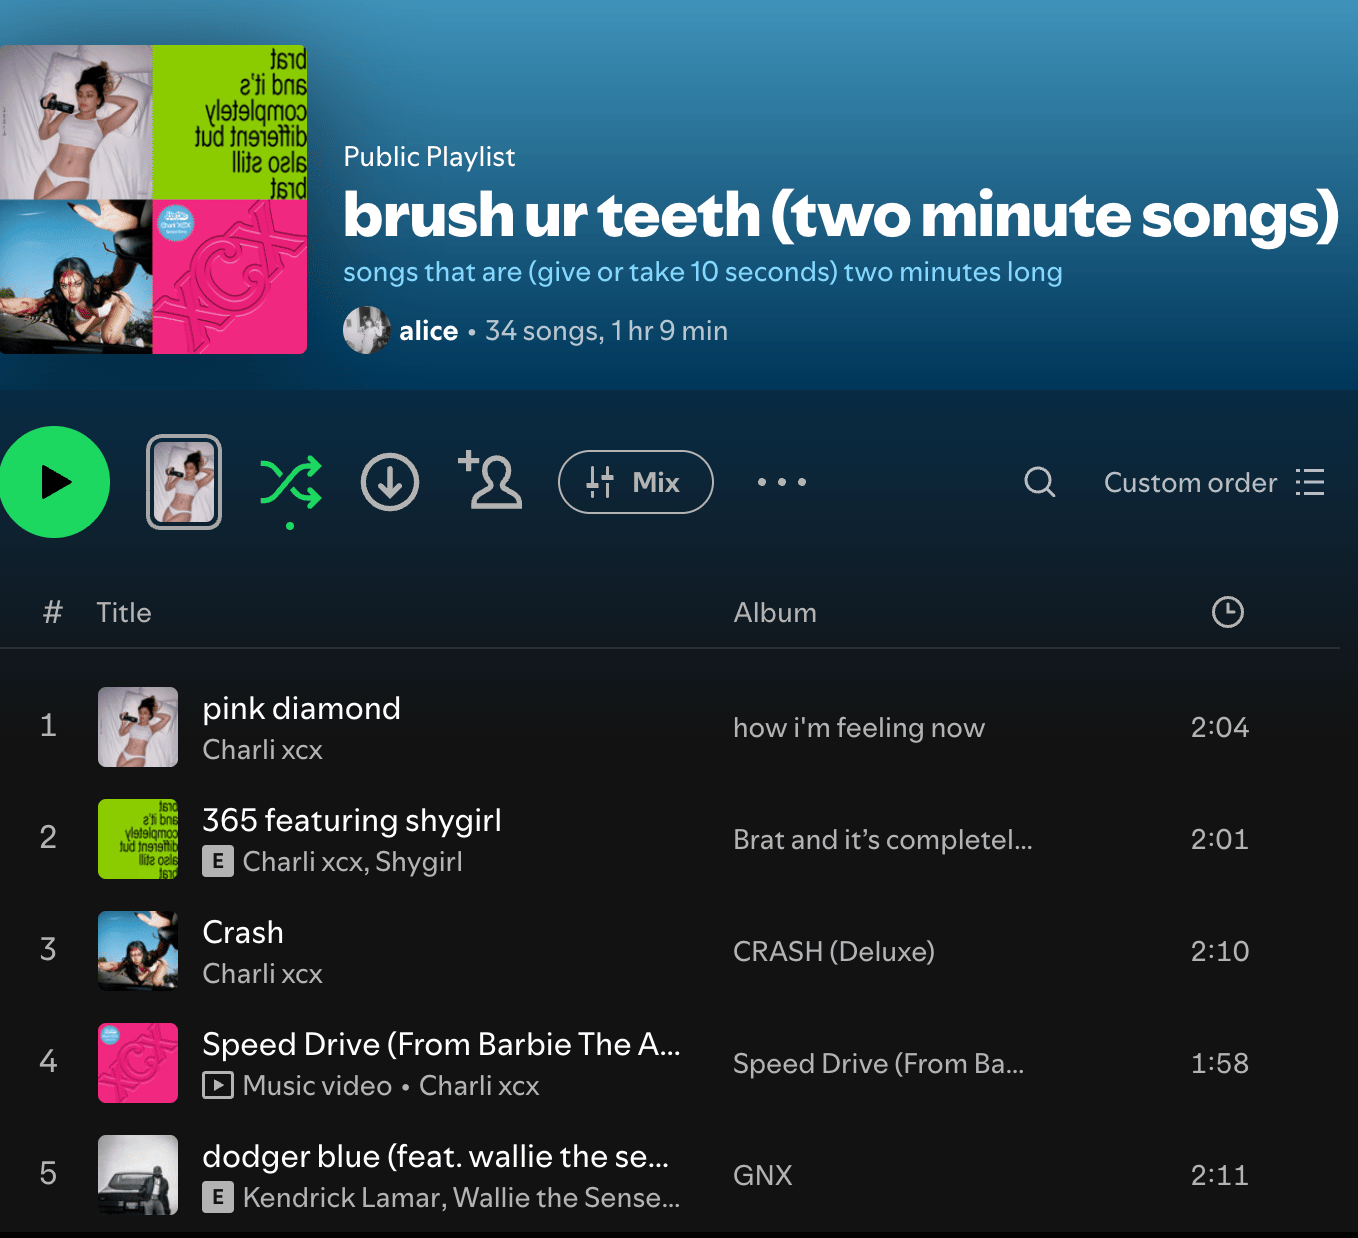1358x1238 pixels.
Task: Open Charli xcx artist beside Shygirl
Action: click(303, 862)
